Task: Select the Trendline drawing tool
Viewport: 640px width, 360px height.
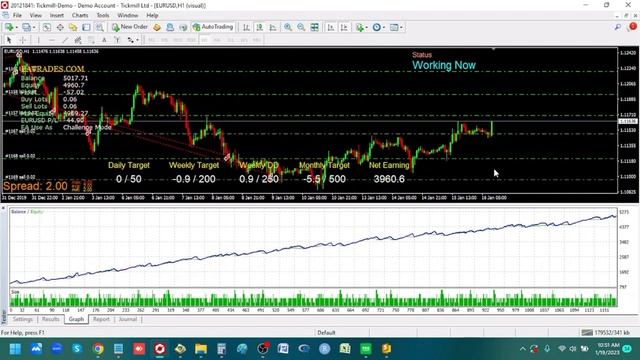Action: 64,40
